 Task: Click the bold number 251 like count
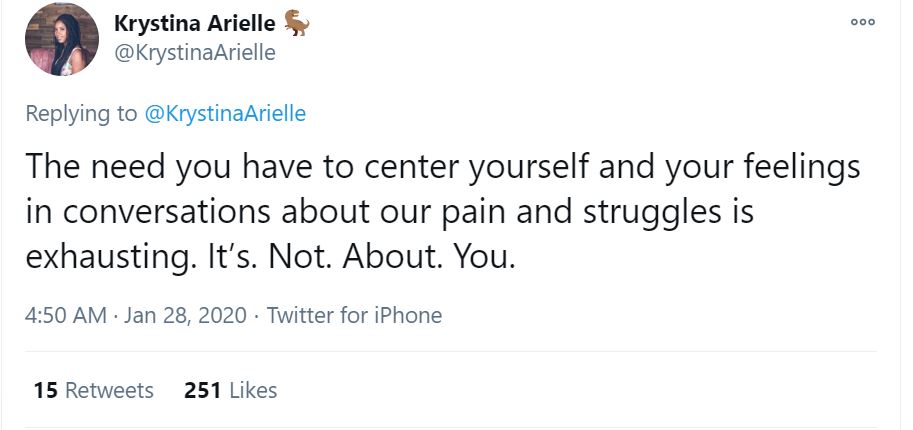pos(202,390)
